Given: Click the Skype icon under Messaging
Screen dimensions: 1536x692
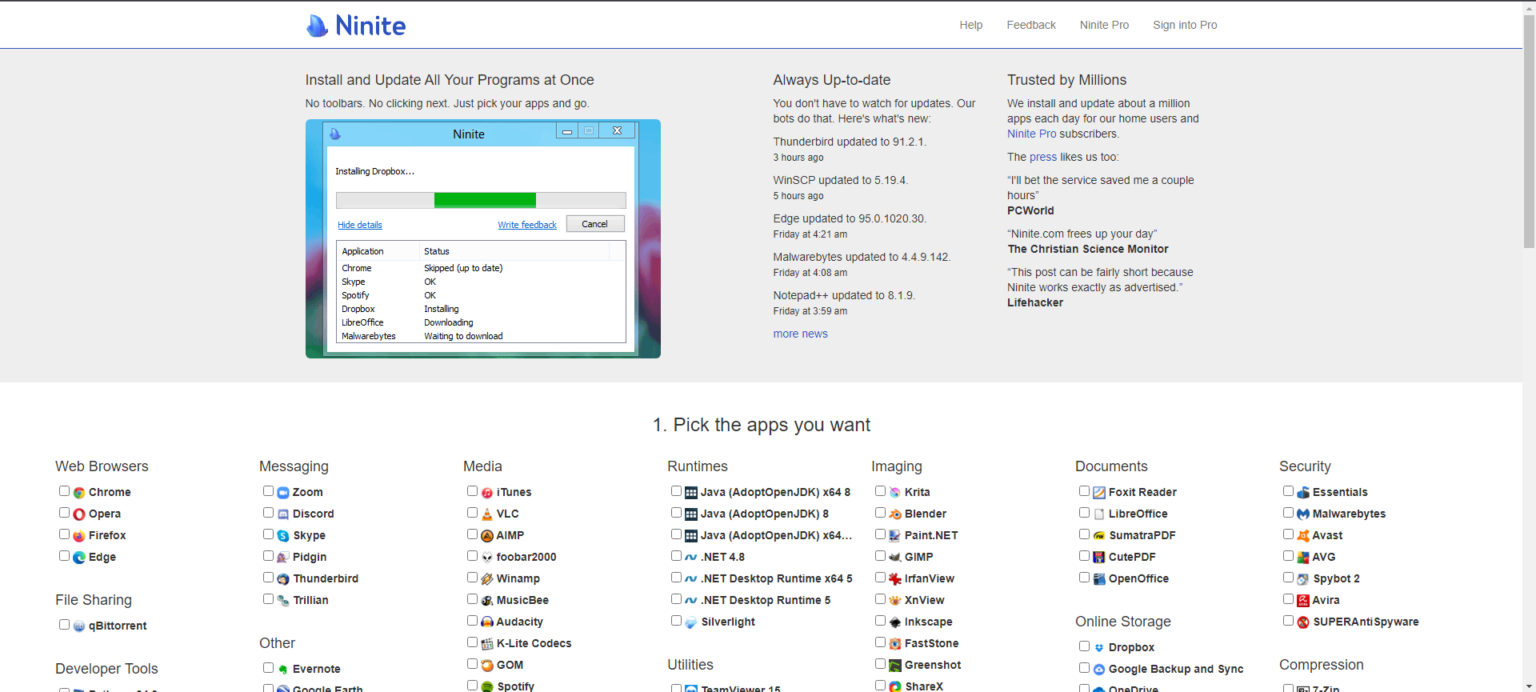Looking at the screenshot, I should coord(283,536).
